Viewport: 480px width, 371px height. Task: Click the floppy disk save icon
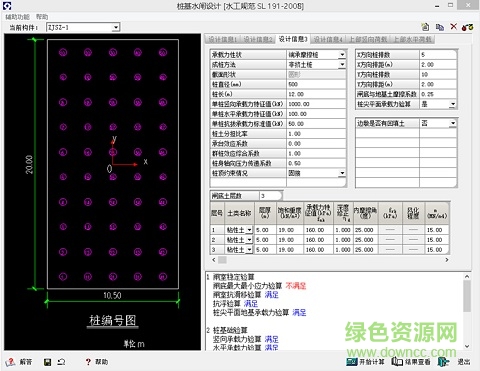48,362
